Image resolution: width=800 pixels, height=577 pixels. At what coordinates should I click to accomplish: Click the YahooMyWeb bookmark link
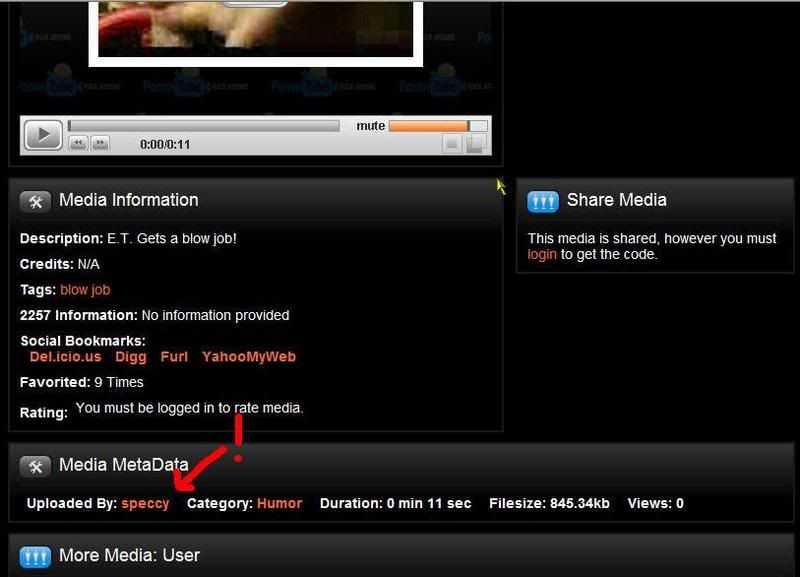tap(248, 357)
